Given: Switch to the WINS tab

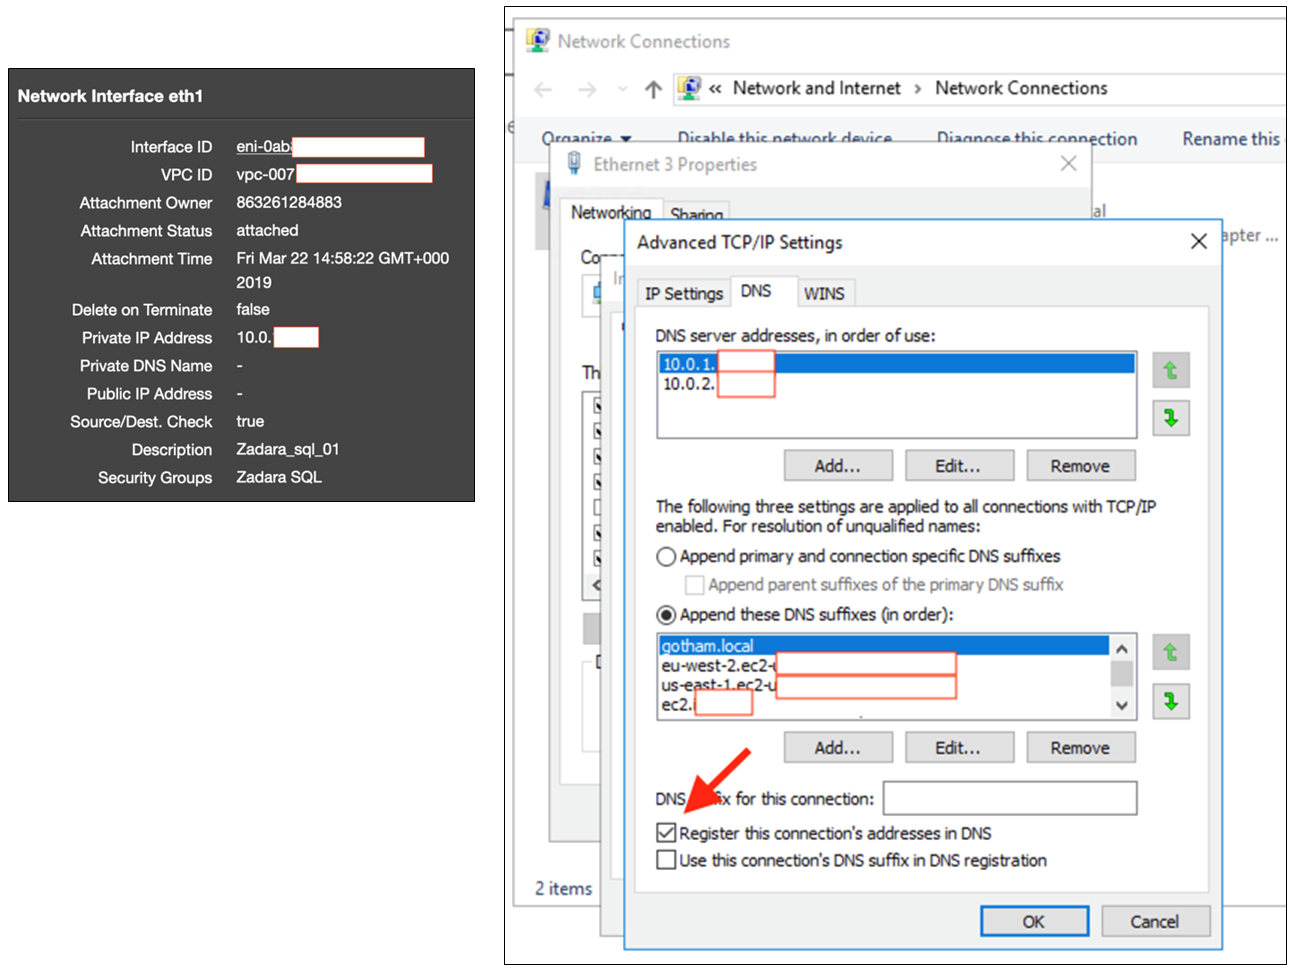Looking at the screenshot, I should [826, 292].
